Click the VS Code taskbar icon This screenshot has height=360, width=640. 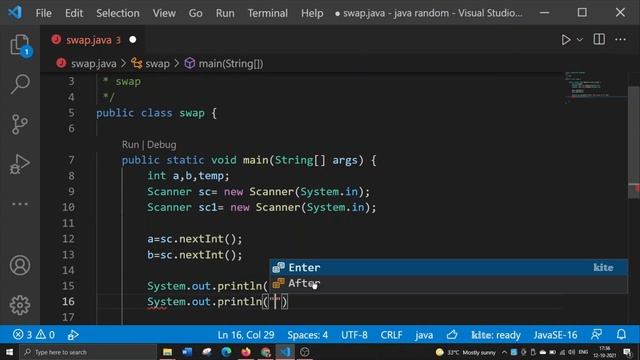[285, 352]
